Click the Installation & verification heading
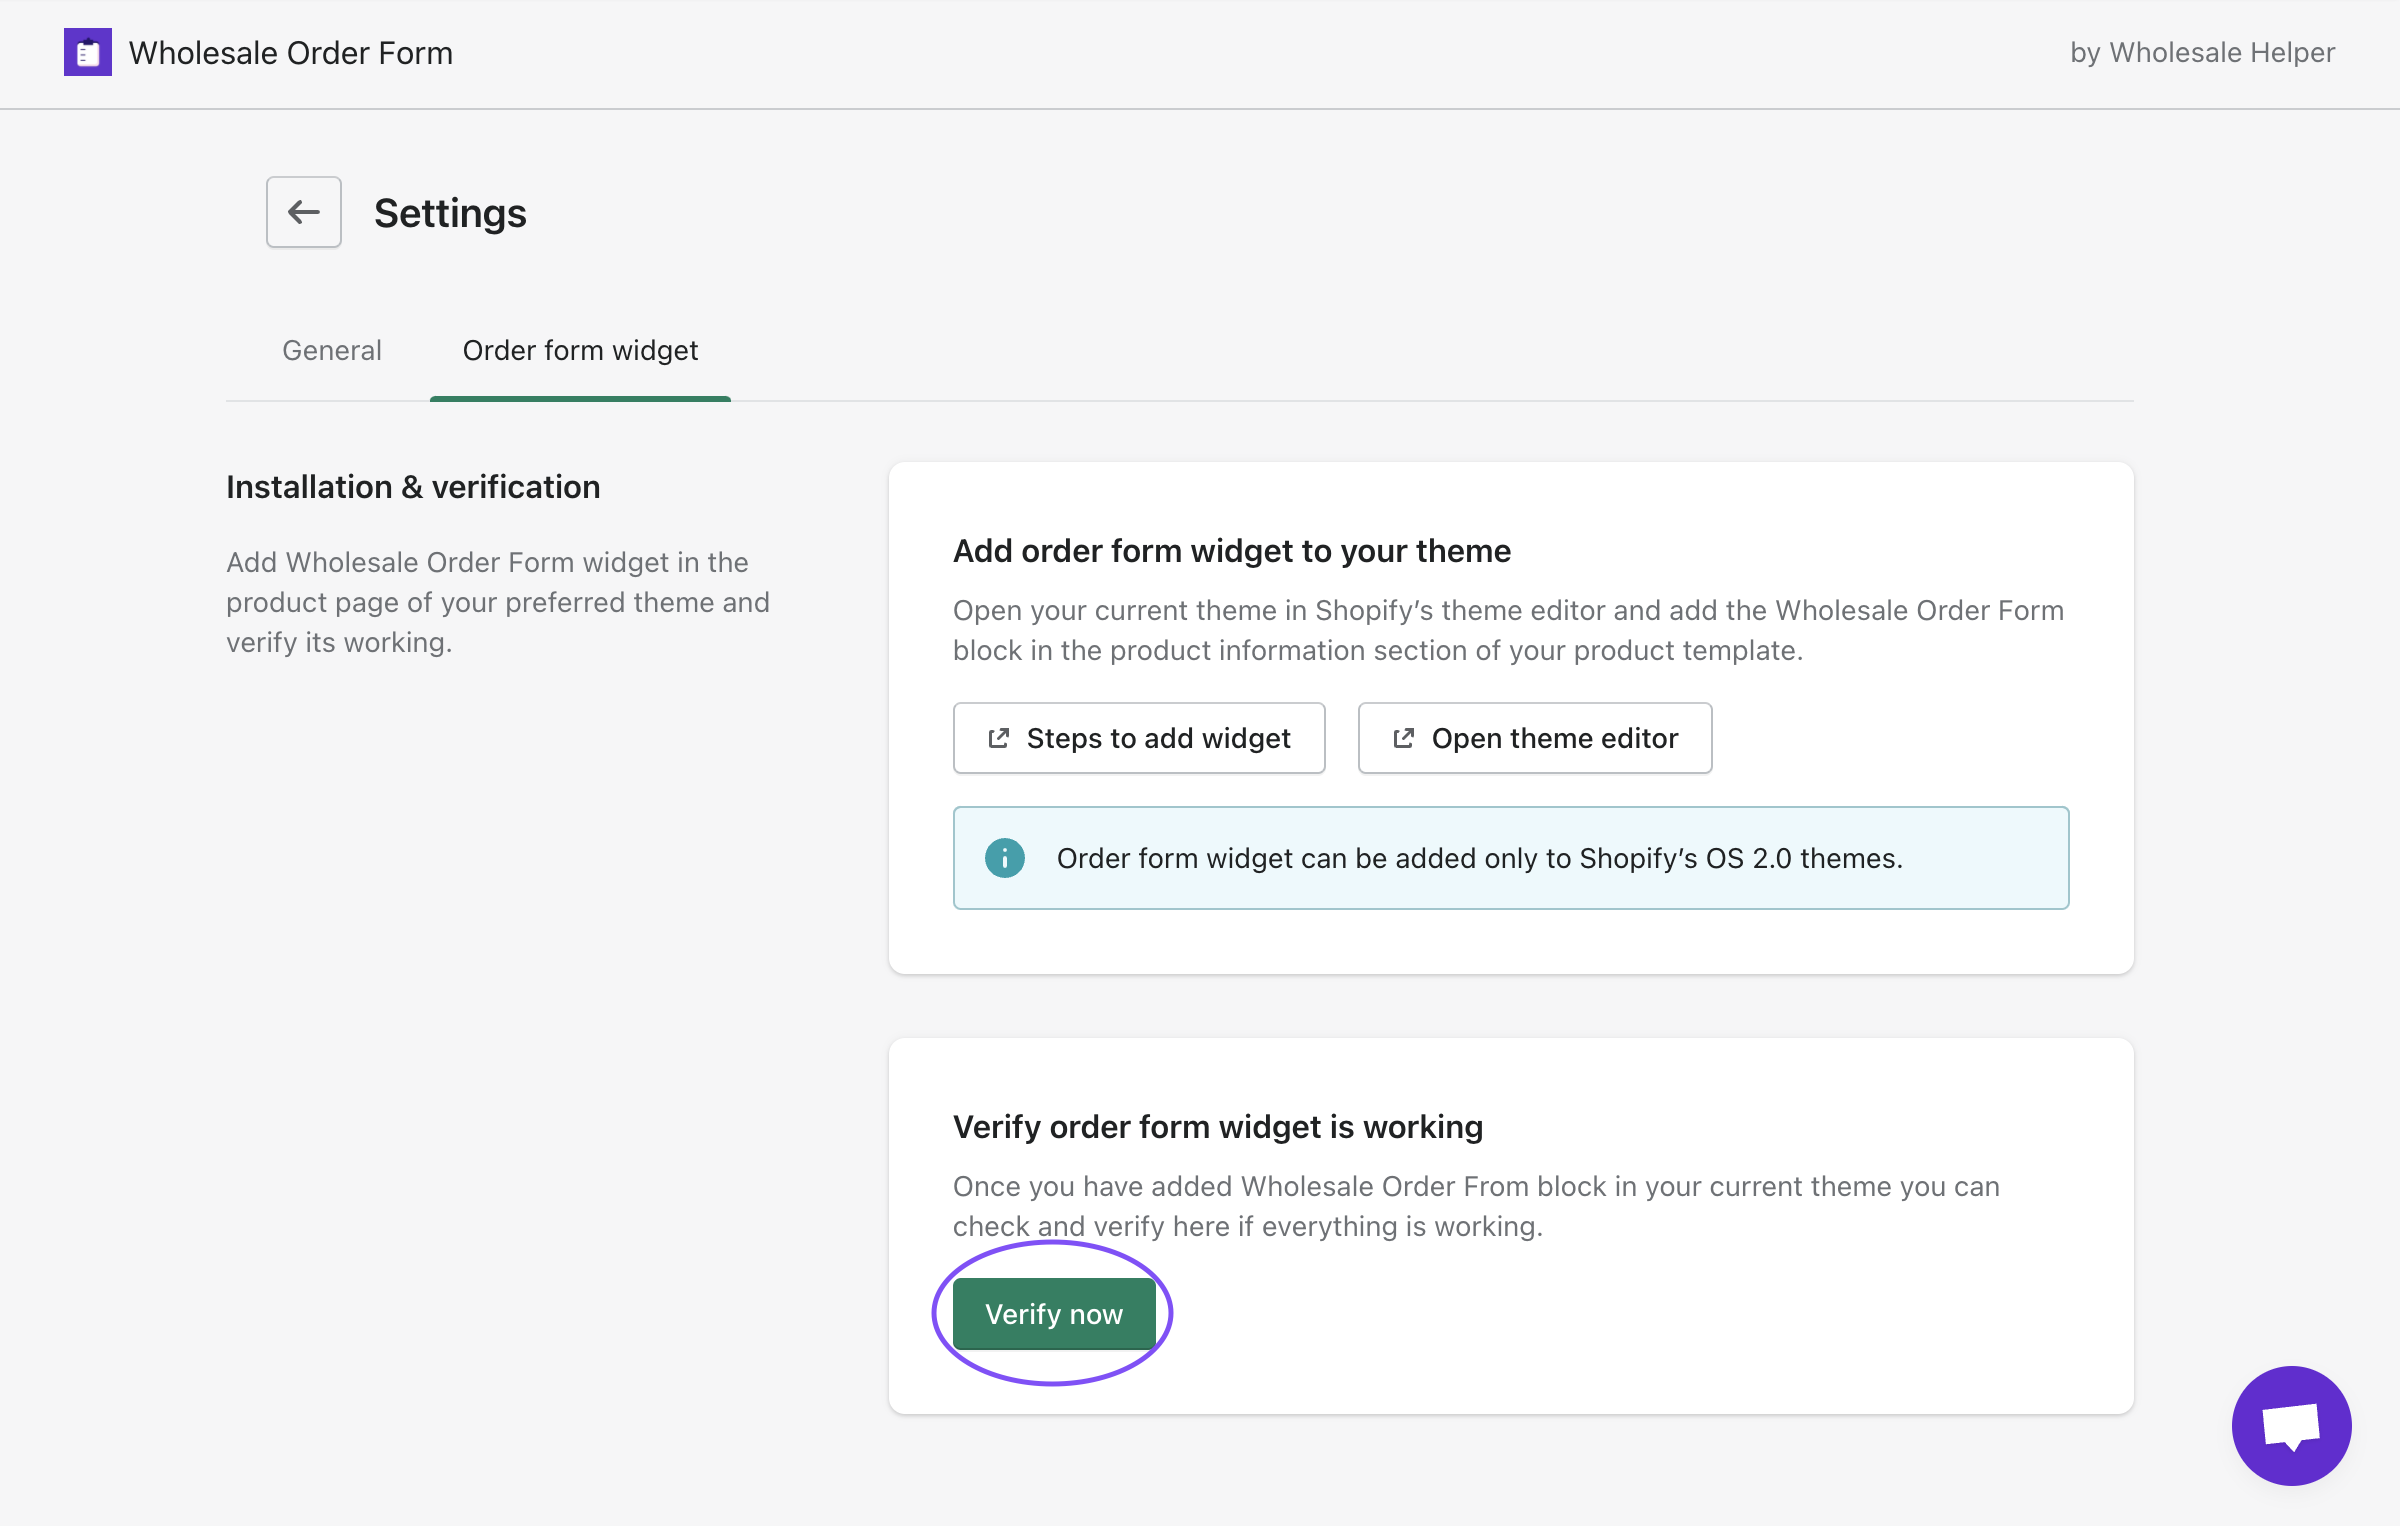 [x=413, y=487]
